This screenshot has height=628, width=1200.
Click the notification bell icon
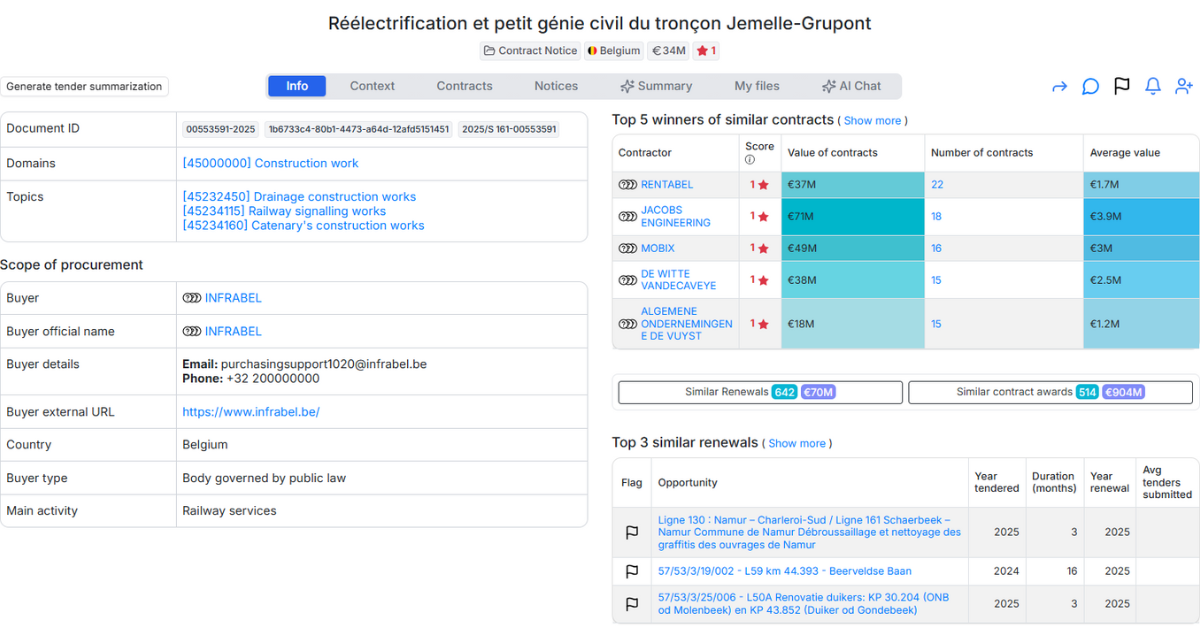tap(1153, 87)
